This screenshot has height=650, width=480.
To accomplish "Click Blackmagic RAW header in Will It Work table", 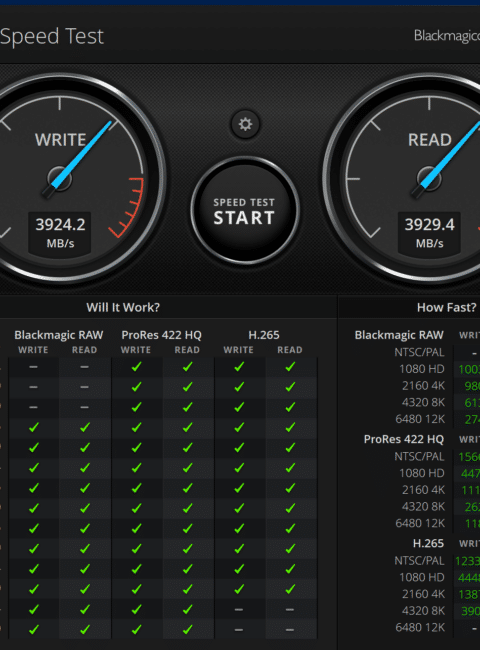I will click(58, 335).
